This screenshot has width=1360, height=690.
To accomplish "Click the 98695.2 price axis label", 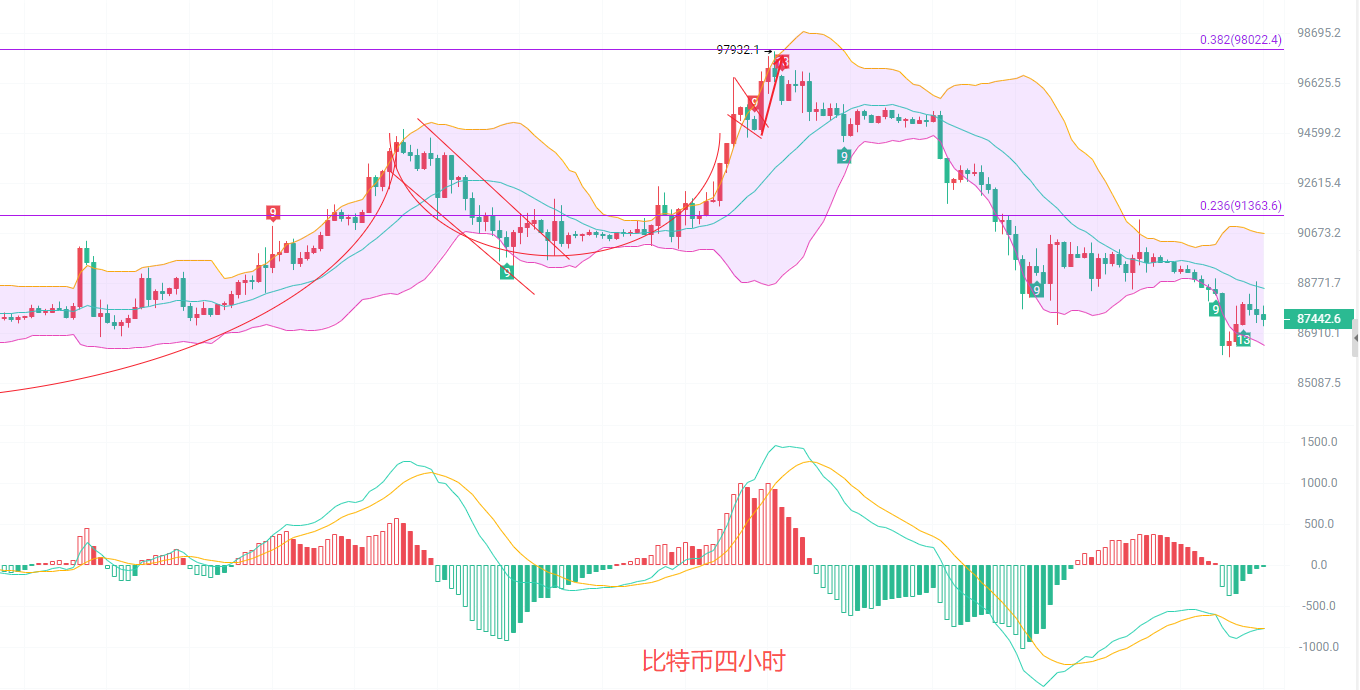I will pyautogui.click(x=1318, y=33).
